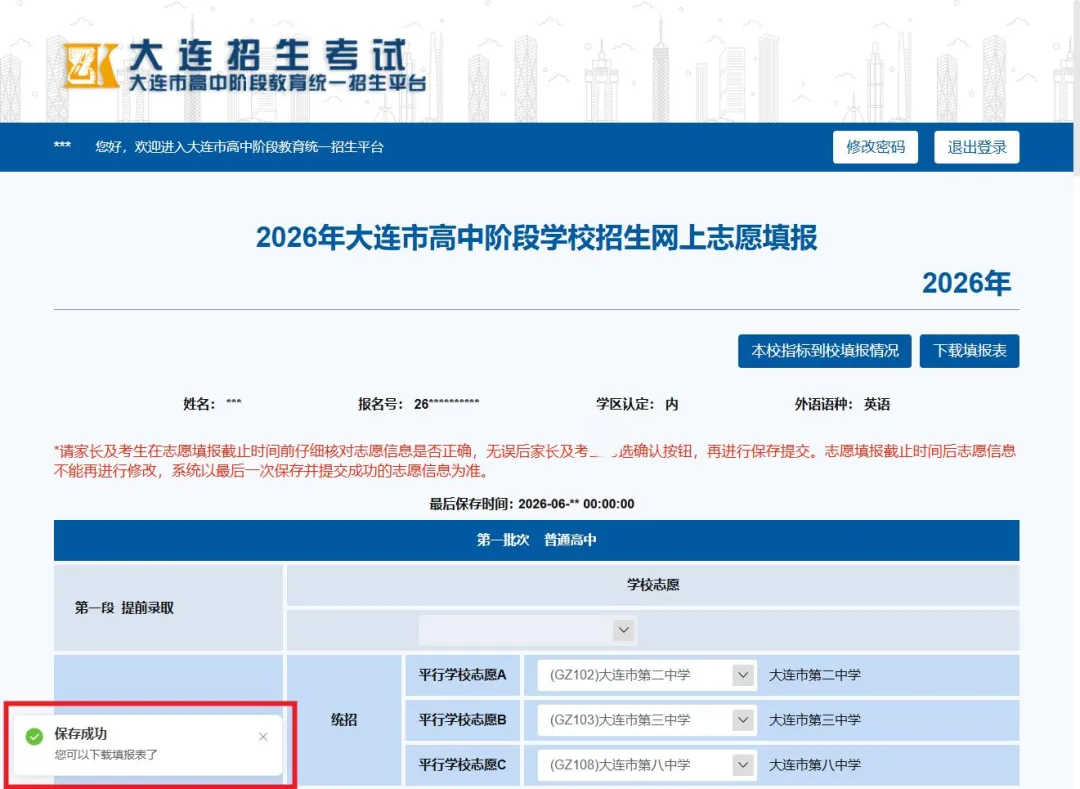The image size is (1080, 789).
Task: Click the (GZ103)大连市第三中学 select field
Action: tap(647, 719)
